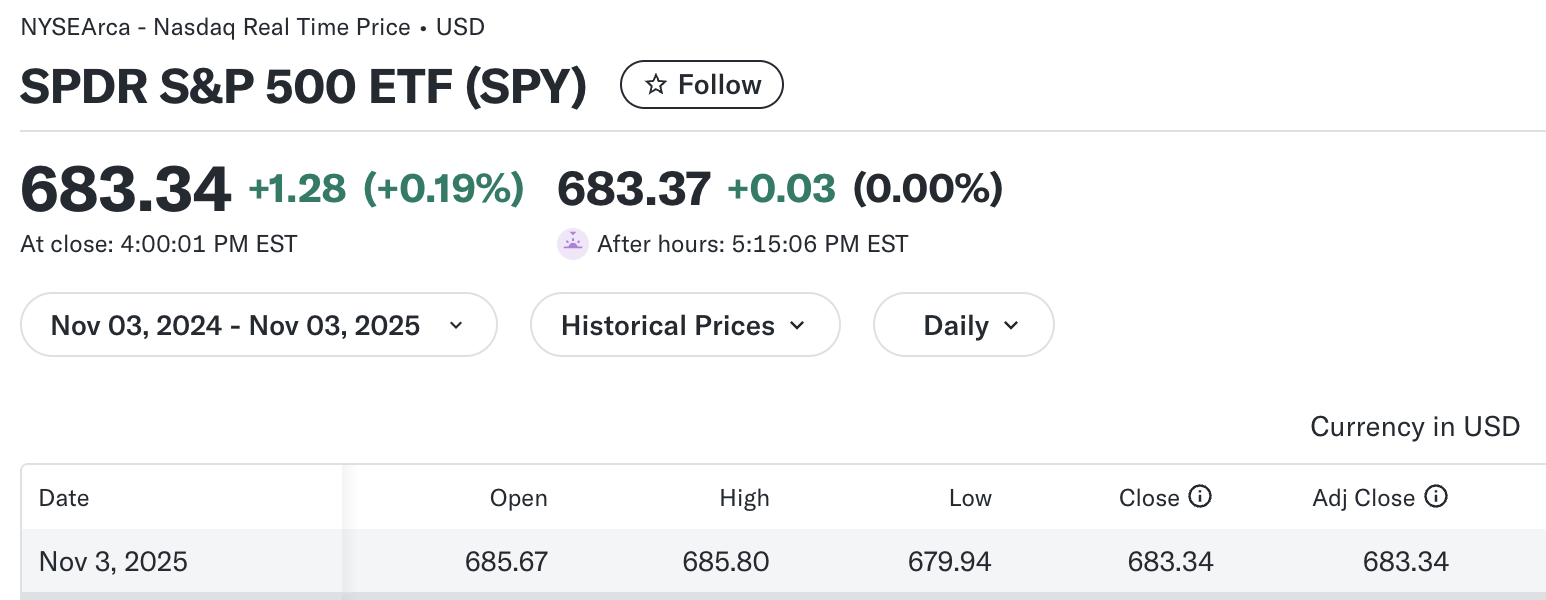Click the Currency in USD label

pyautogui.click(x=1414, y=427)
